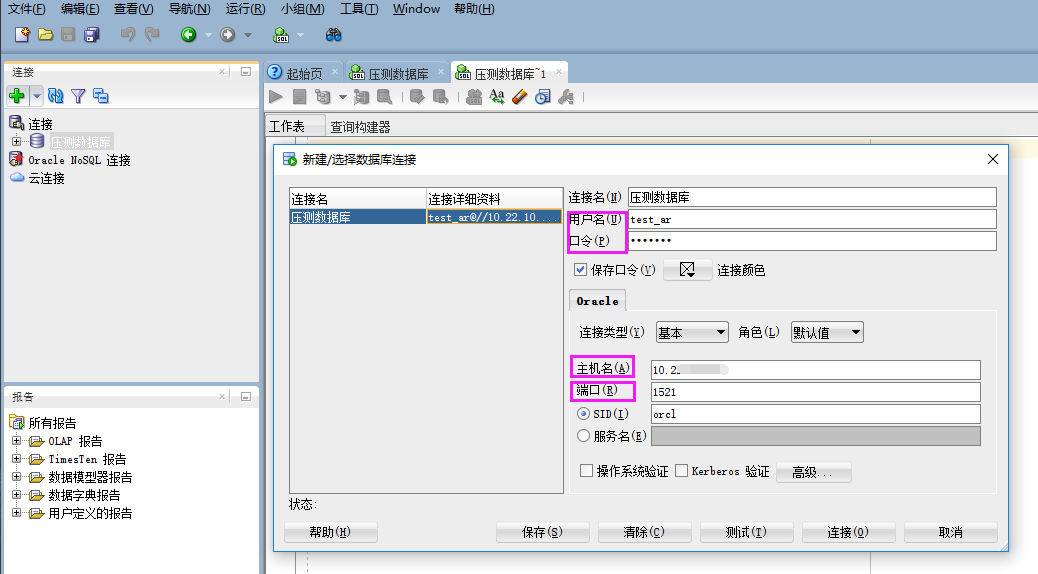This screenshot has width=1038, height=574.
Task: Click the green back navigation arrow
Action: pos(188,35)
